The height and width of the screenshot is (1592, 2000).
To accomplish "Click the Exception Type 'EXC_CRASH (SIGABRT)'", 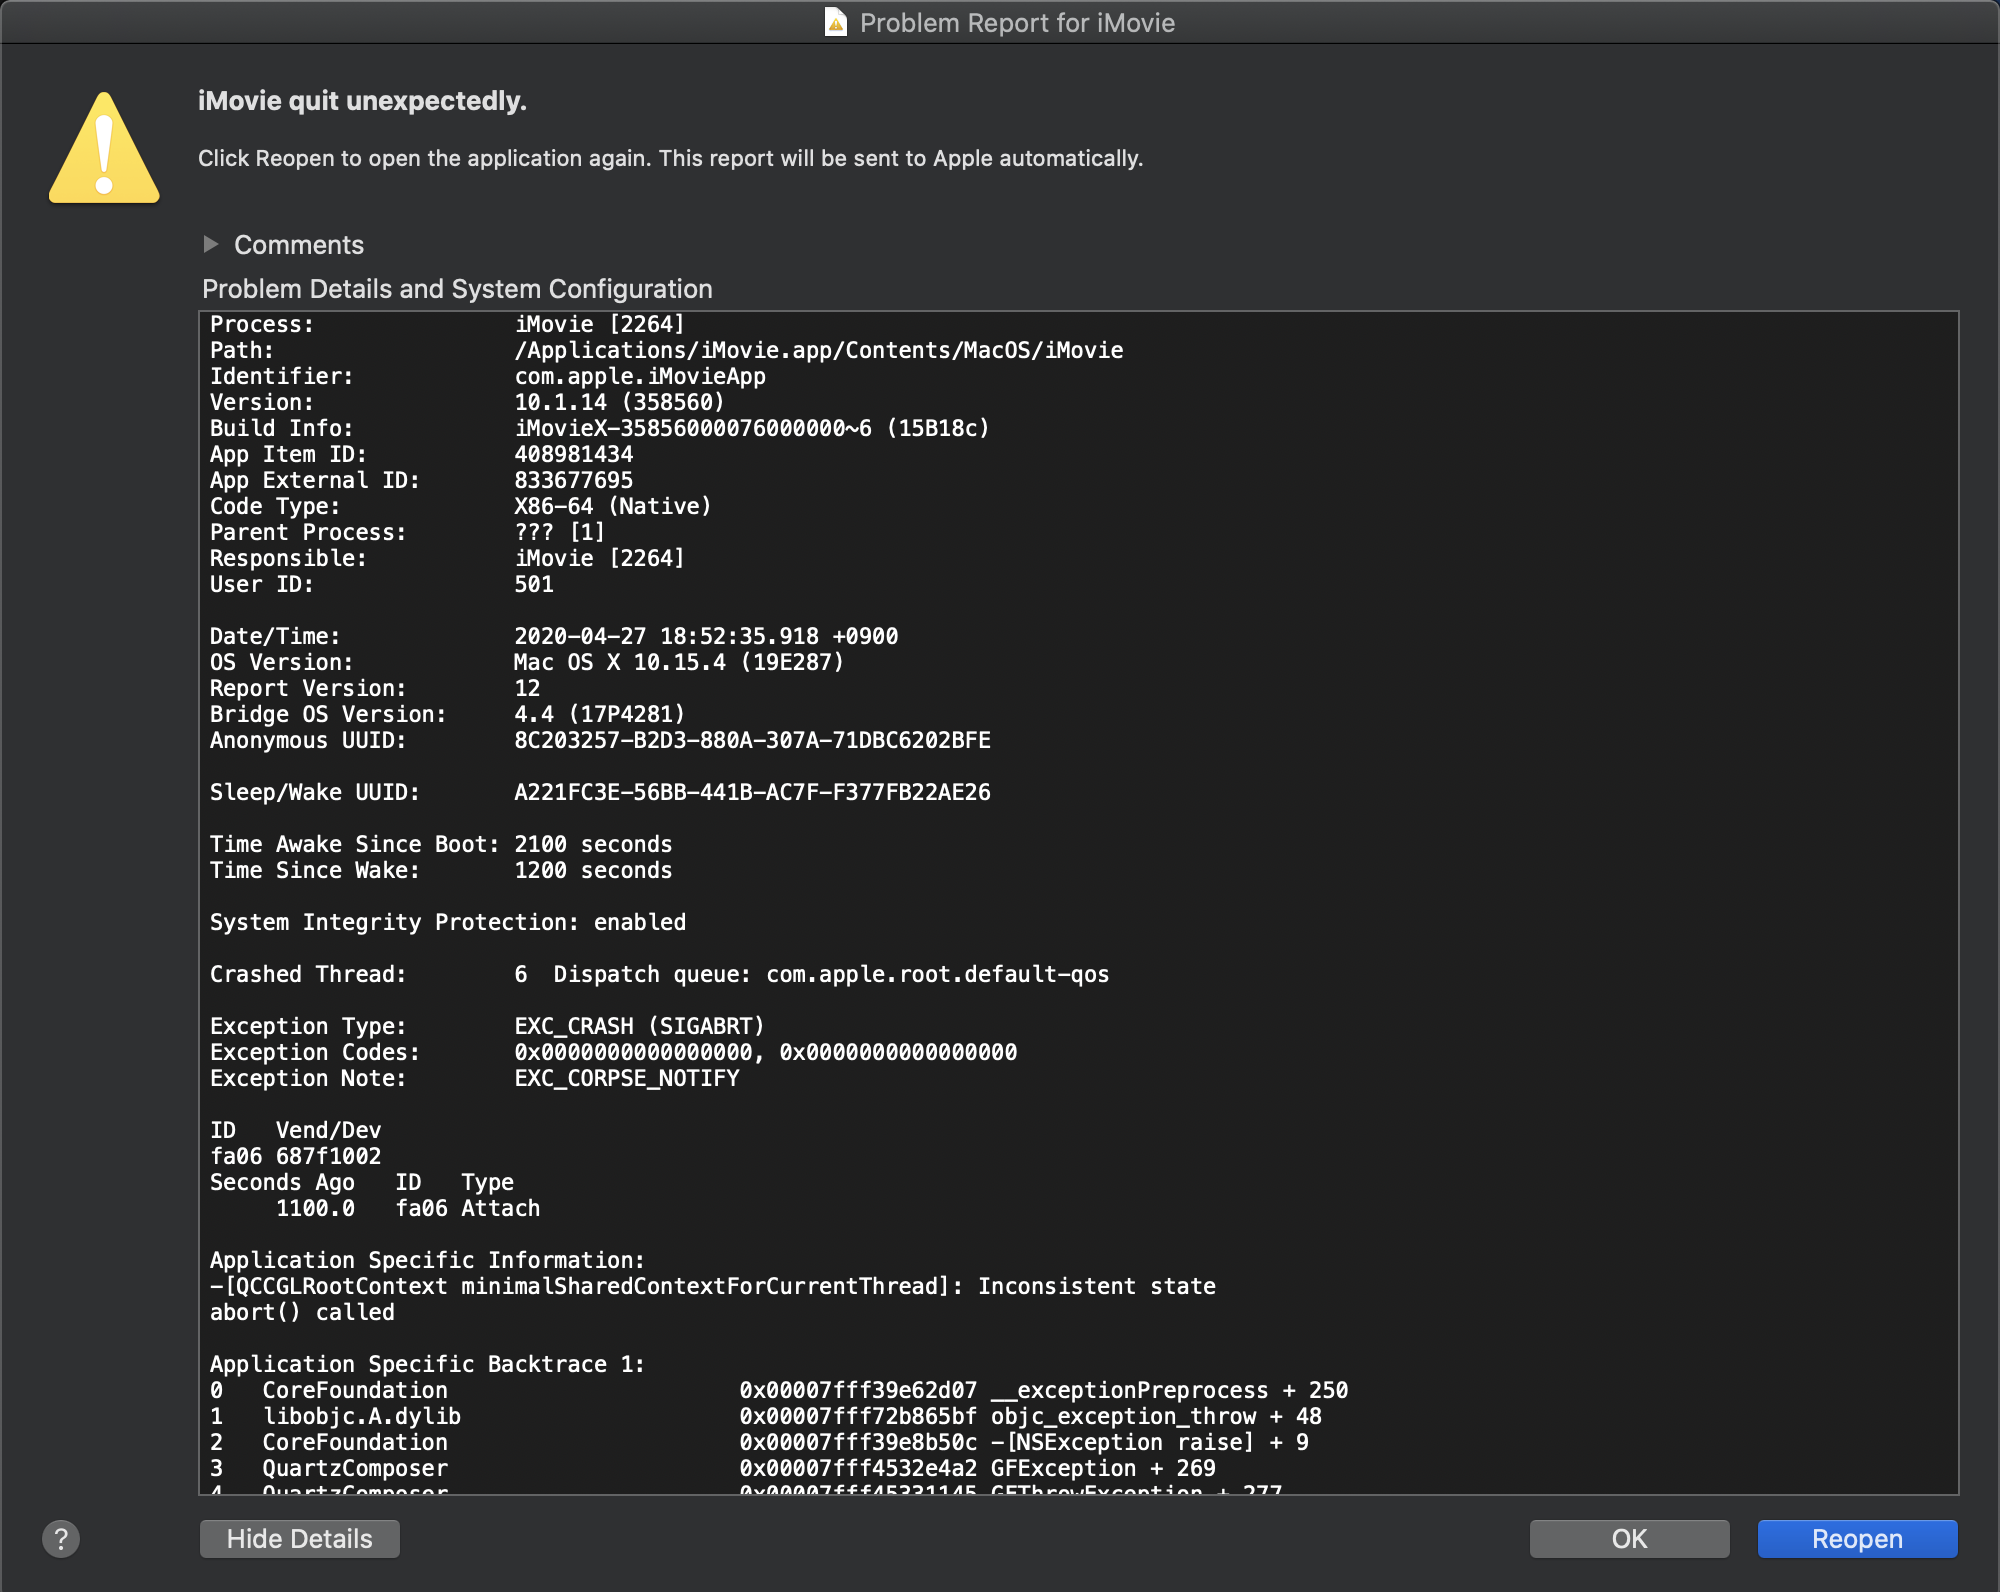I will 639,1026.
